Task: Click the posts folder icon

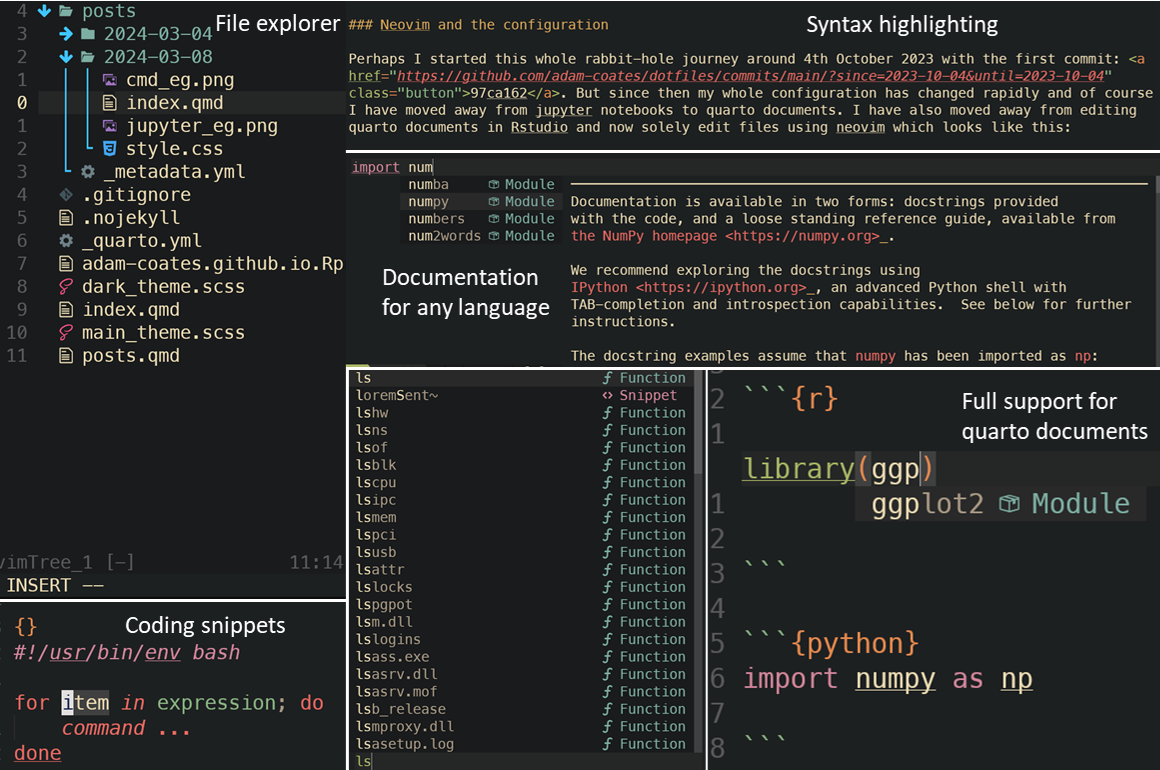Action: (x=66, y=10)
